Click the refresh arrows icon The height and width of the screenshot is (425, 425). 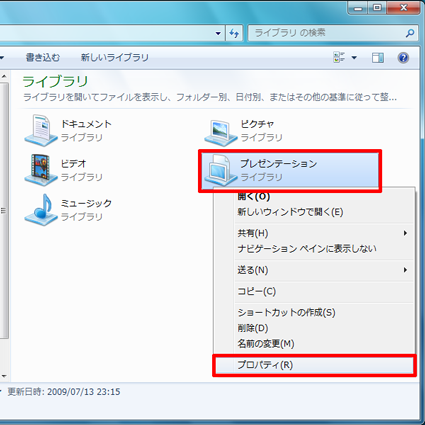234,33
